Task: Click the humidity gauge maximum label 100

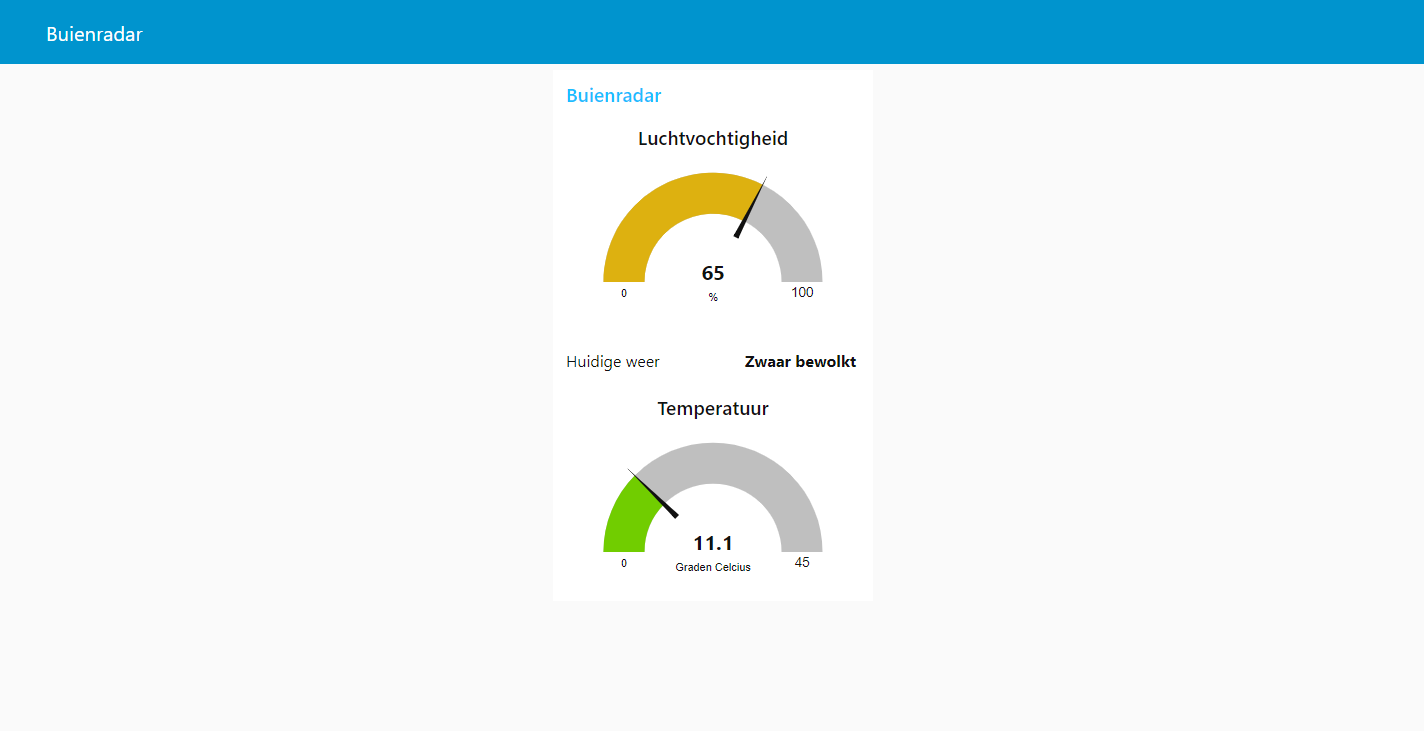Action: 802,293
